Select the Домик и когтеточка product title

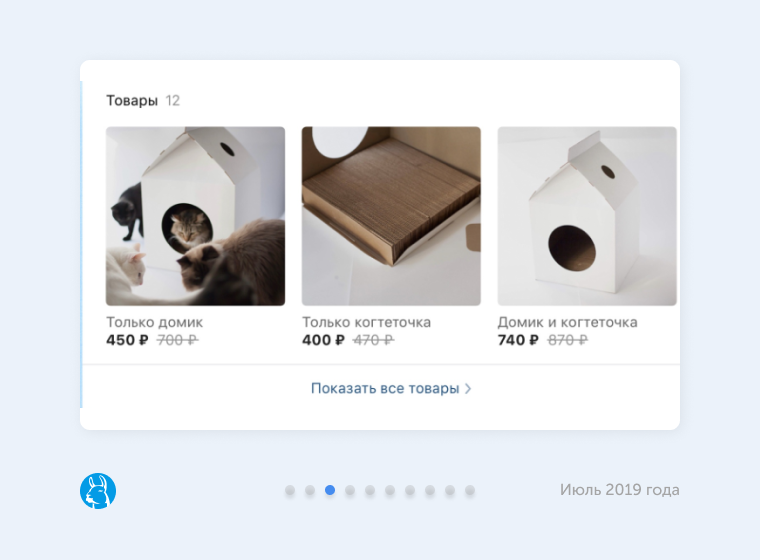point(568,322)
